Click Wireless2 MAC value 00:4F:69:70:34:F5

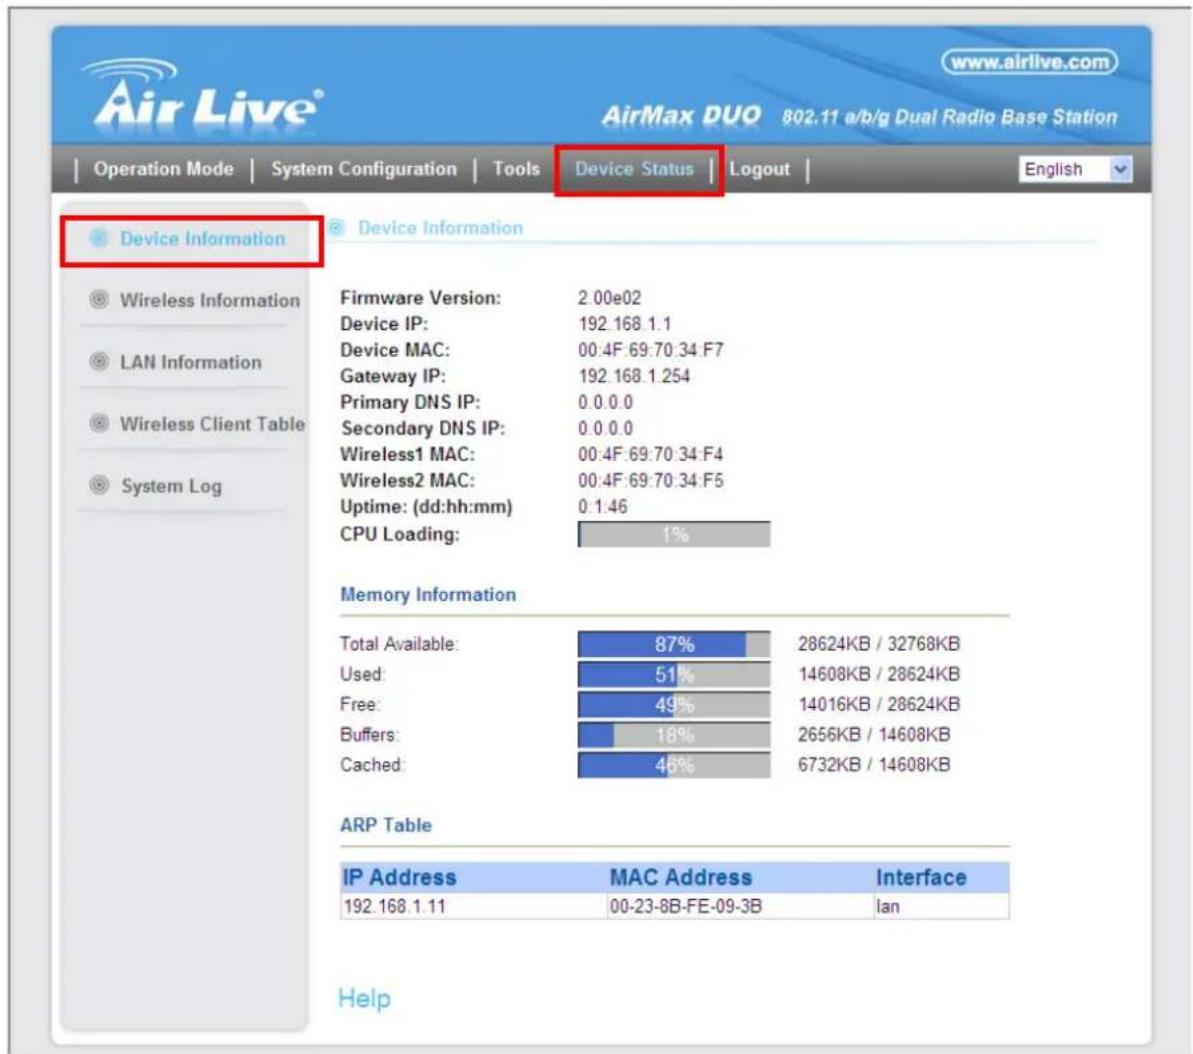point(651,480)
